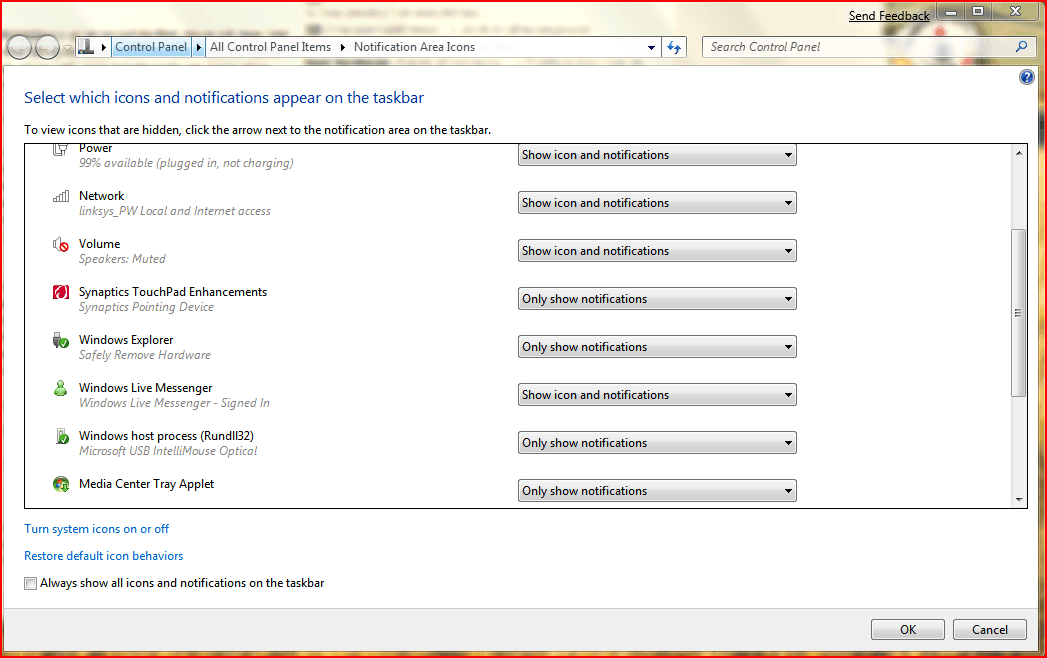The width and height of the screenshot is (1047, 658).
Task: Click Synaptics TouchPad Enhancements text
Action: (x=173, y=292)
